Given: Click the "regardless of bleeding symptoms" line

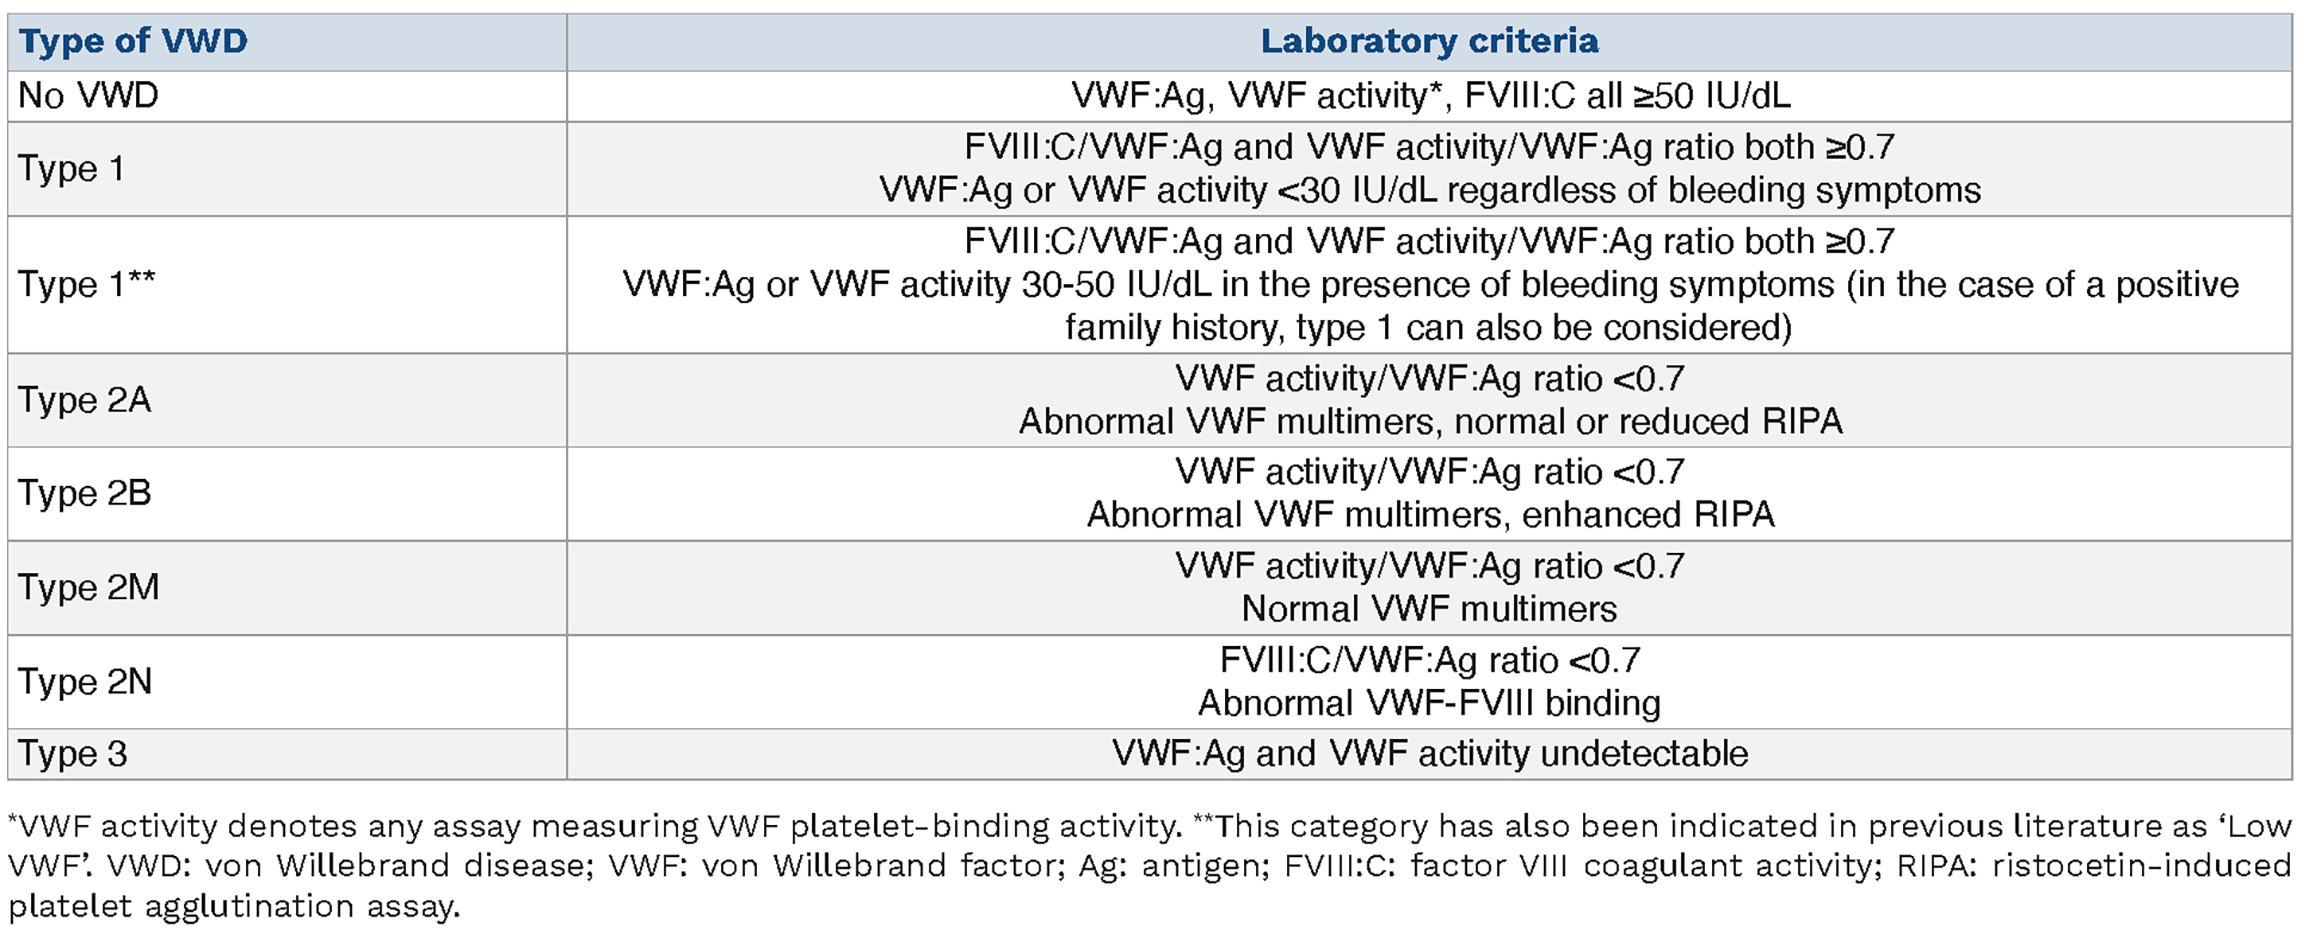Looking at the screenshot, I should pyautogui.click(x=1429, y=190).
